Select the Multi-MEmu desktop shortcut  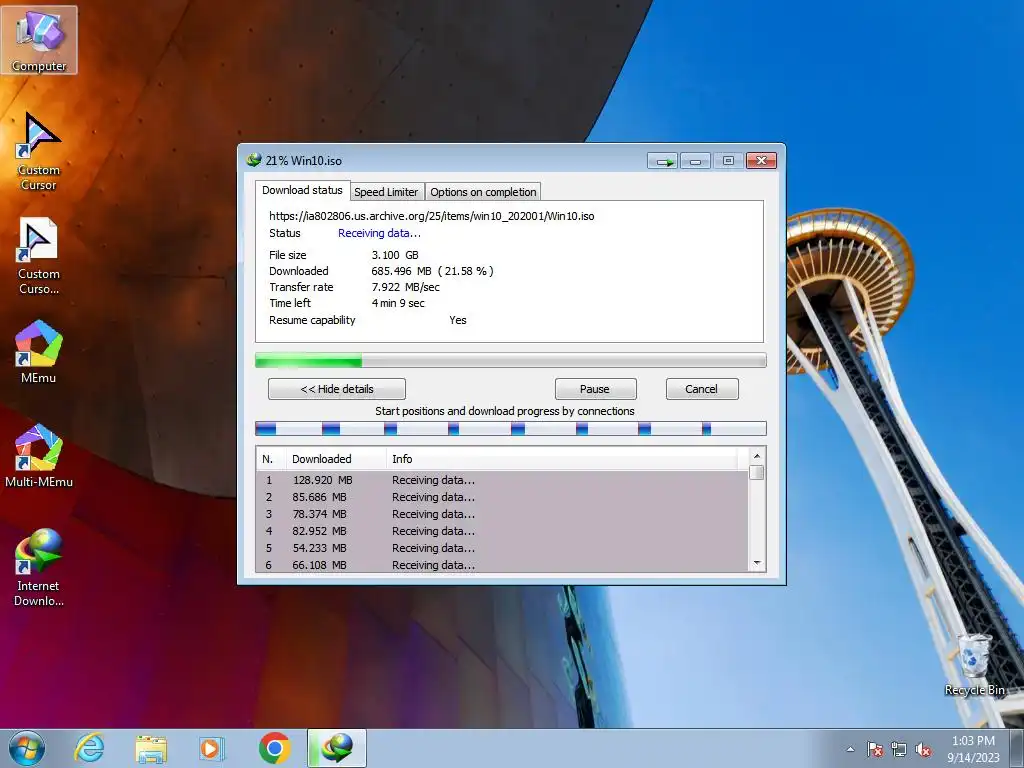[39, 456]
